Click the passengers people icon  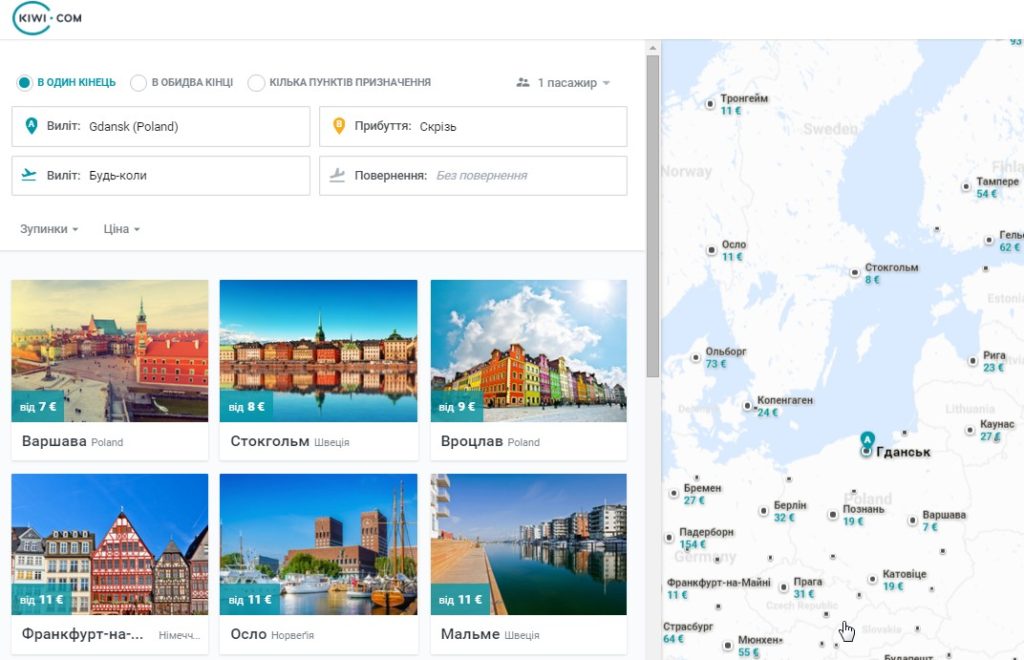tap(522, 82)
